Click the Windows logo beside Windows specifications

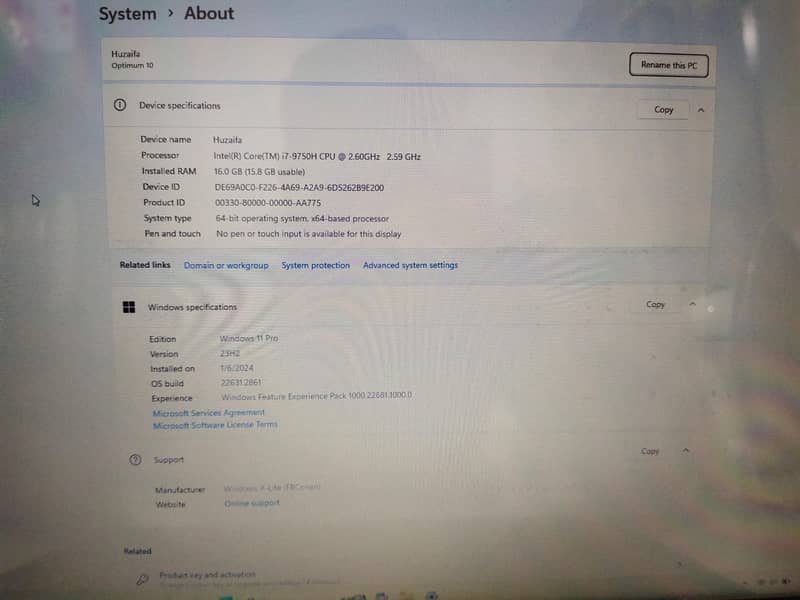click(129, 307)
